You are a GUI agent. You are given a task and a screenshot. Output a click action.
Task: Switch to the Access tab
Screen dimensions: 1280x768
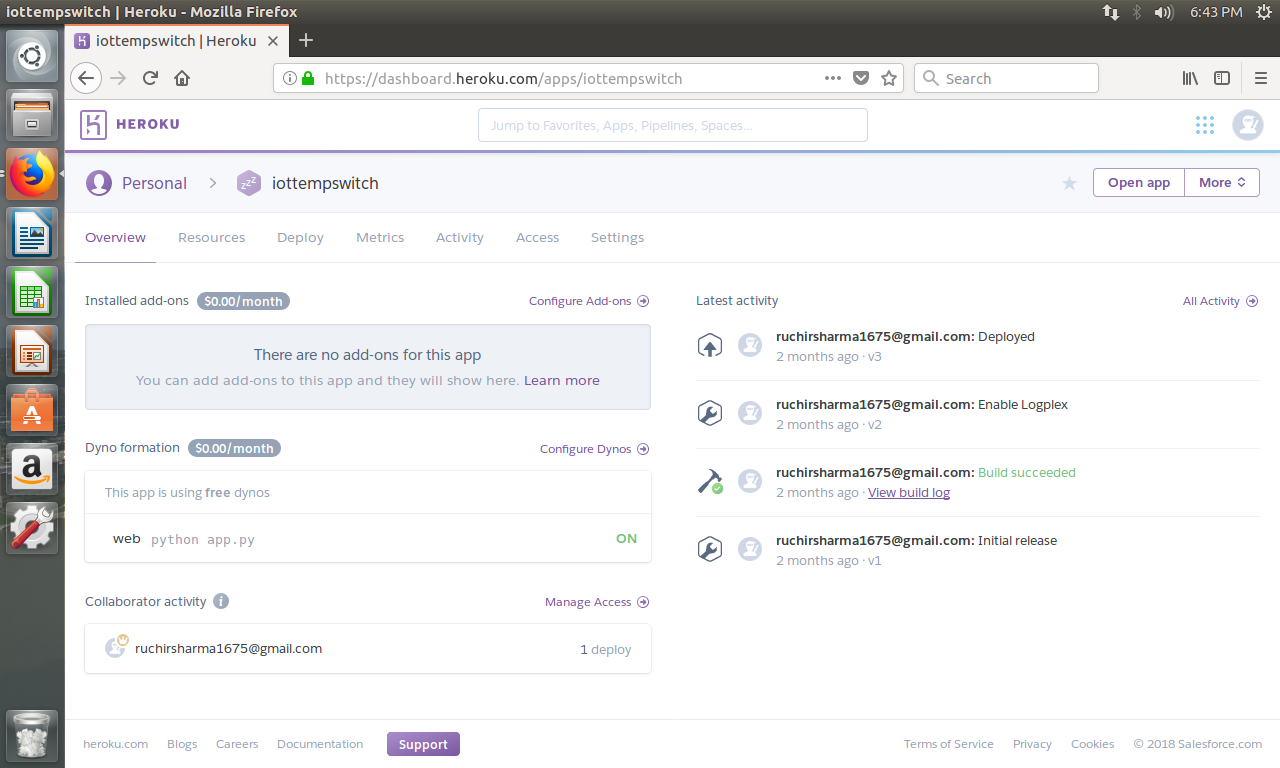(x=538, y=238)
